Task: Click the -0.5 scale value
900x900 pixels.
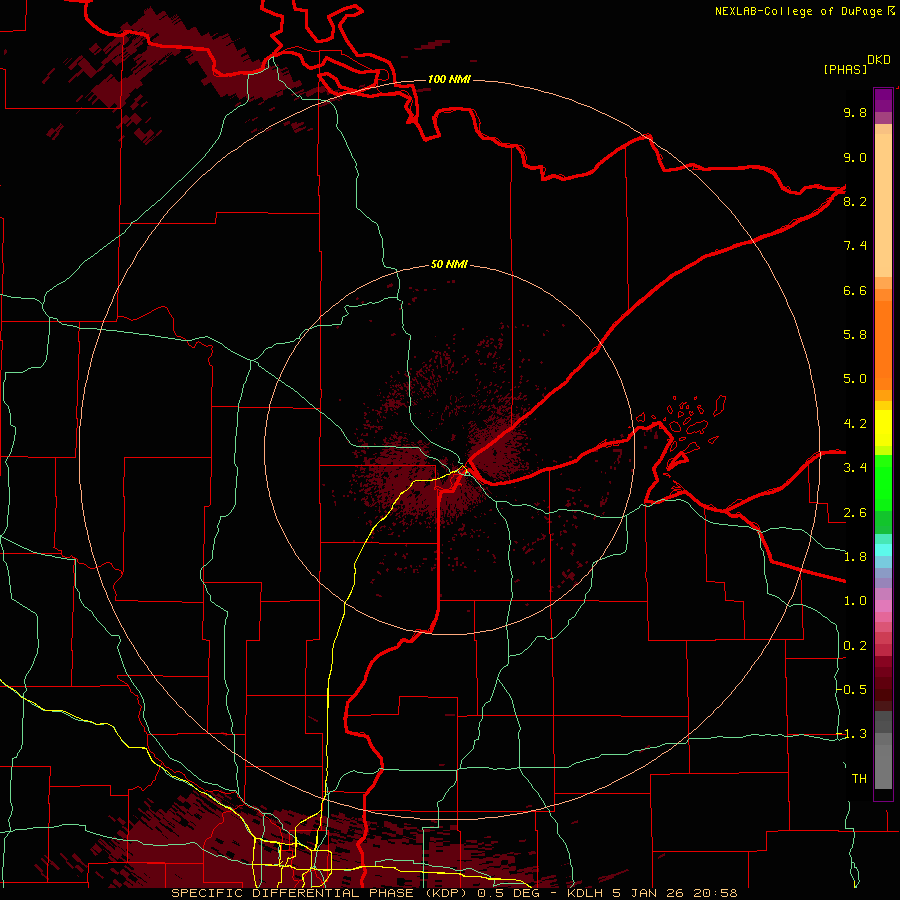Action: pyautogui.click(x=851, y=690)
